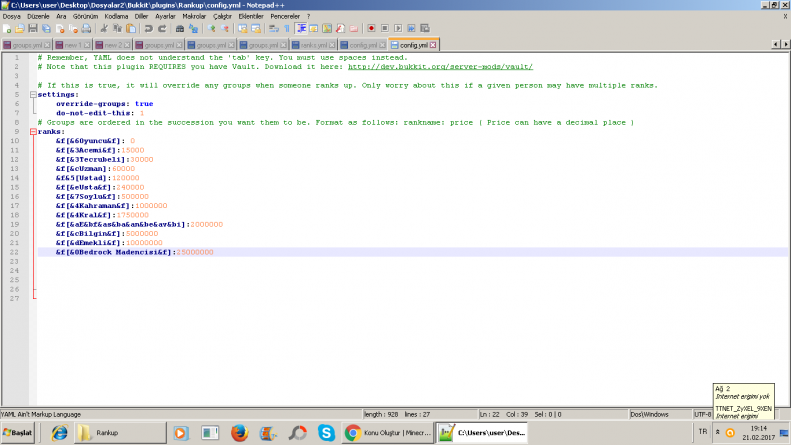The image size is (791, 445).
Task: Start recording a macro
Action: (x=371, y=29)
